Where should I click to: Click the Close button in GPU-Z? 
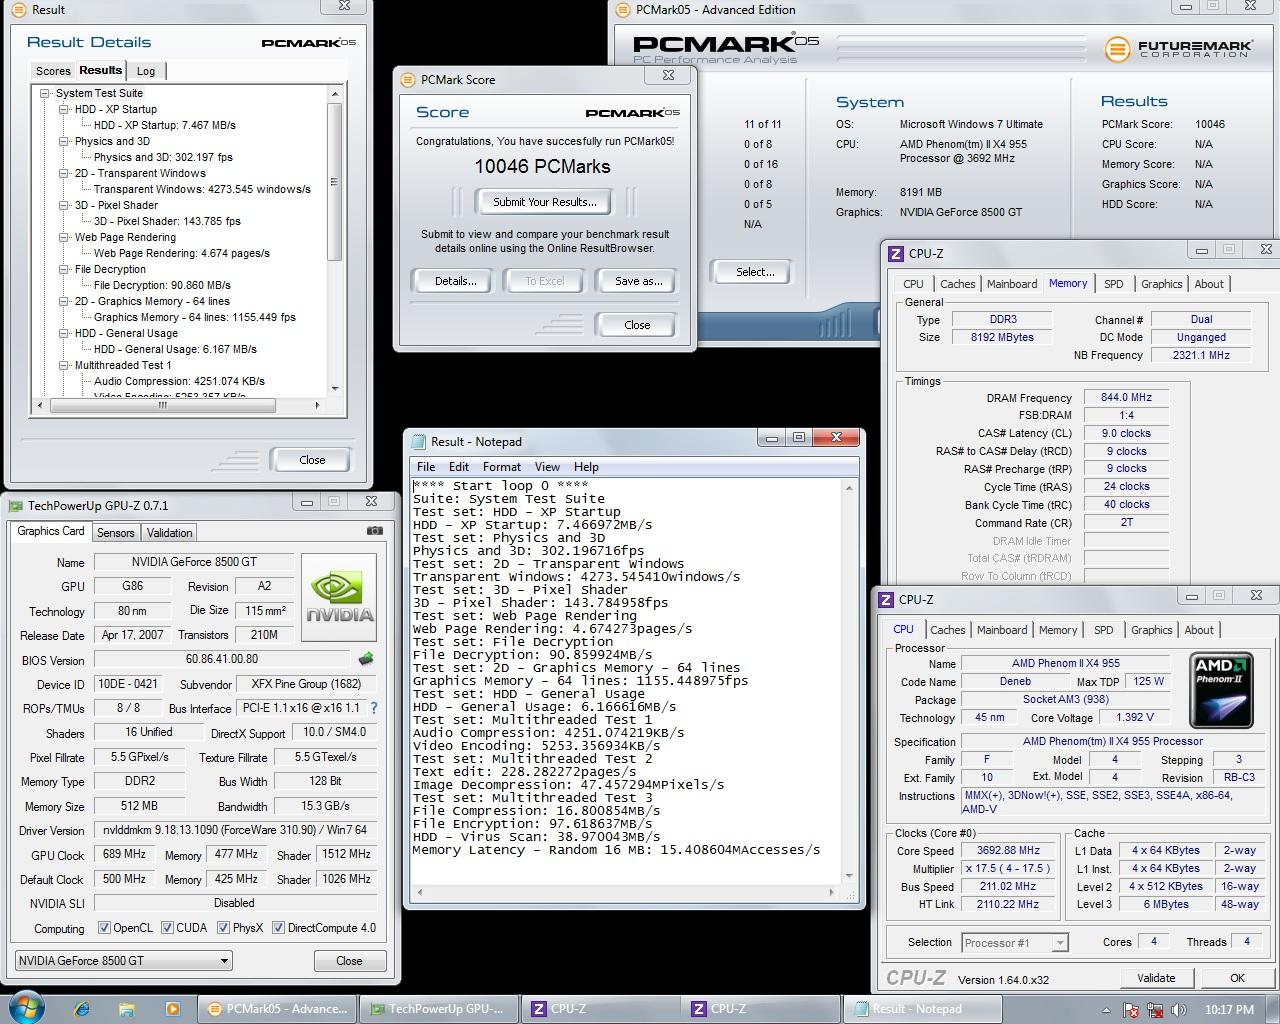point(349,961)
